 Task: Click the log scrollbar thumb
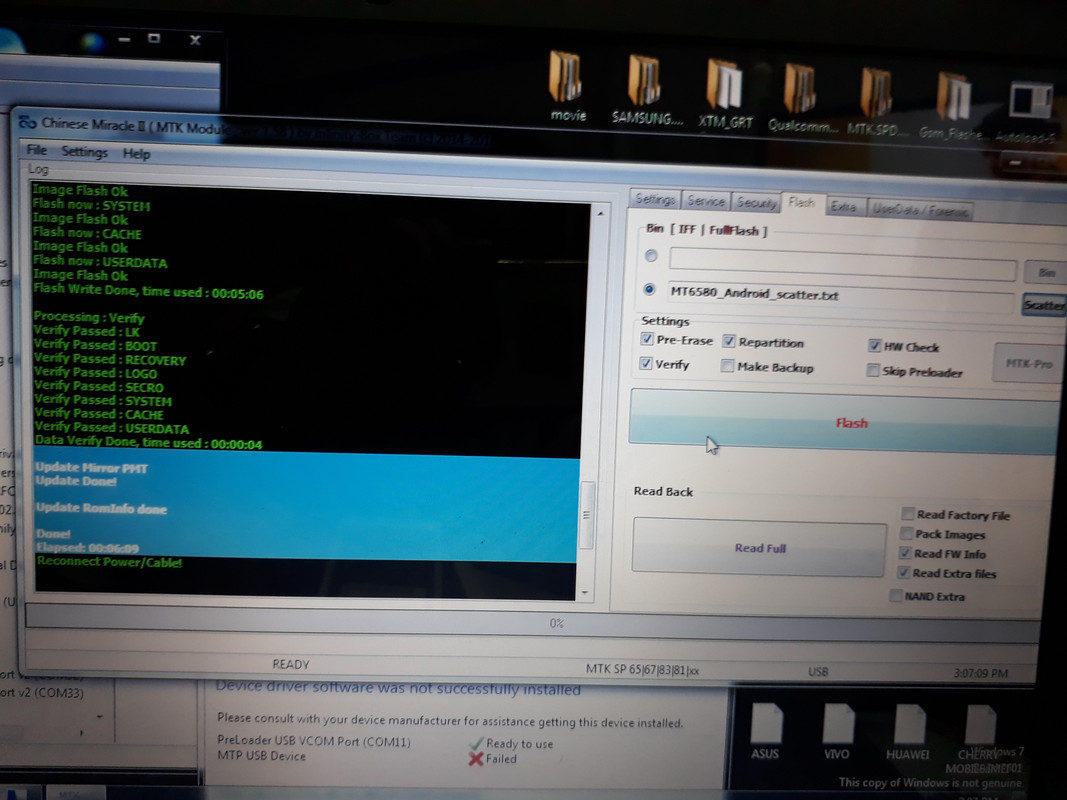(x=587, y=514)
